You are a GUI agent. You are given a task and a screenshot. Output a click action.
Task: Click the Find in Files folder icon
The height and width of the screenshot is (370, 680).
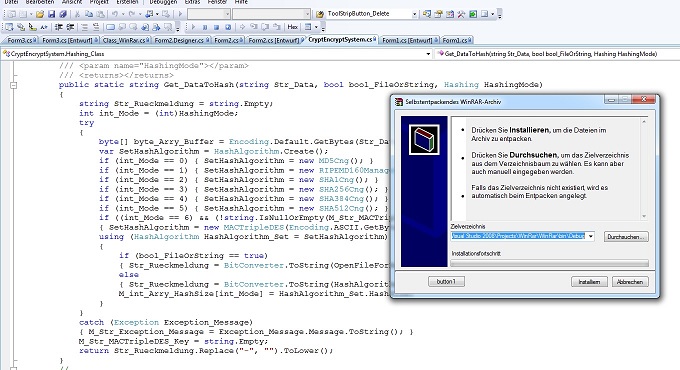coord(320,14)
